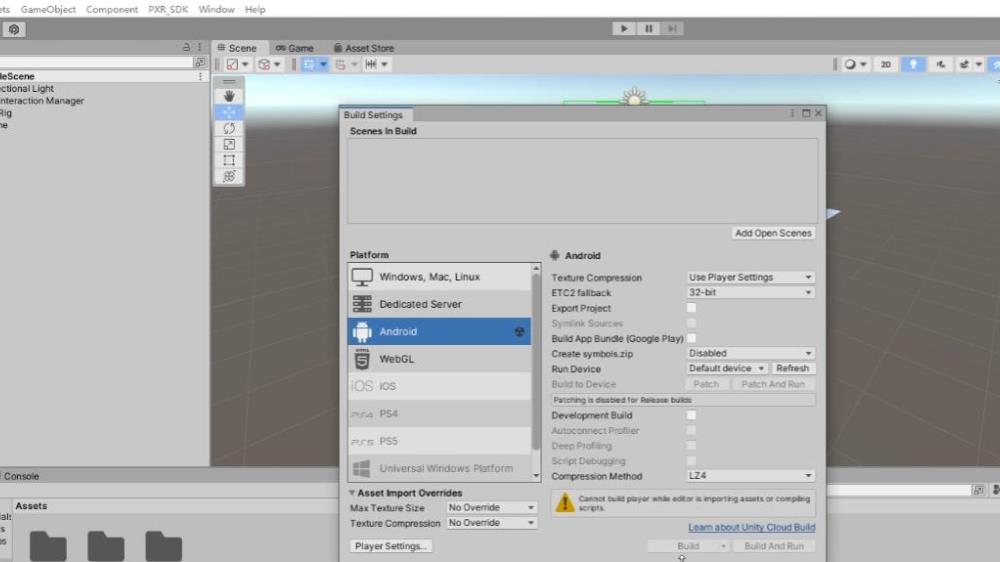Open Run Device Default device dropdown

pos(726,369)
